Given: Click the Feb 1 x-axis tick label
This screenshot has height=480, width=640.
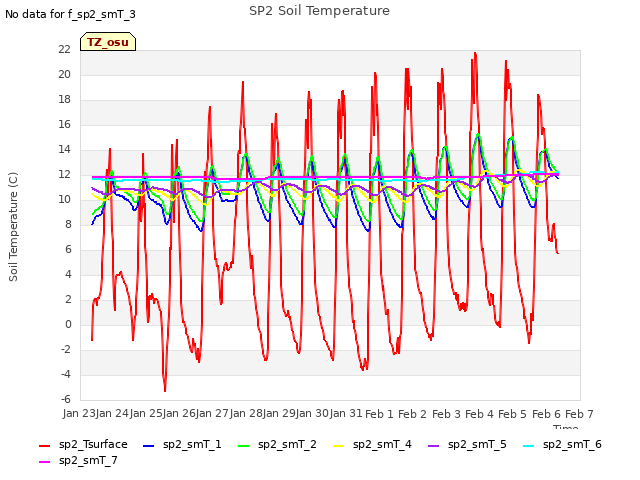Looking at the screenshot, I should (379, 414).
